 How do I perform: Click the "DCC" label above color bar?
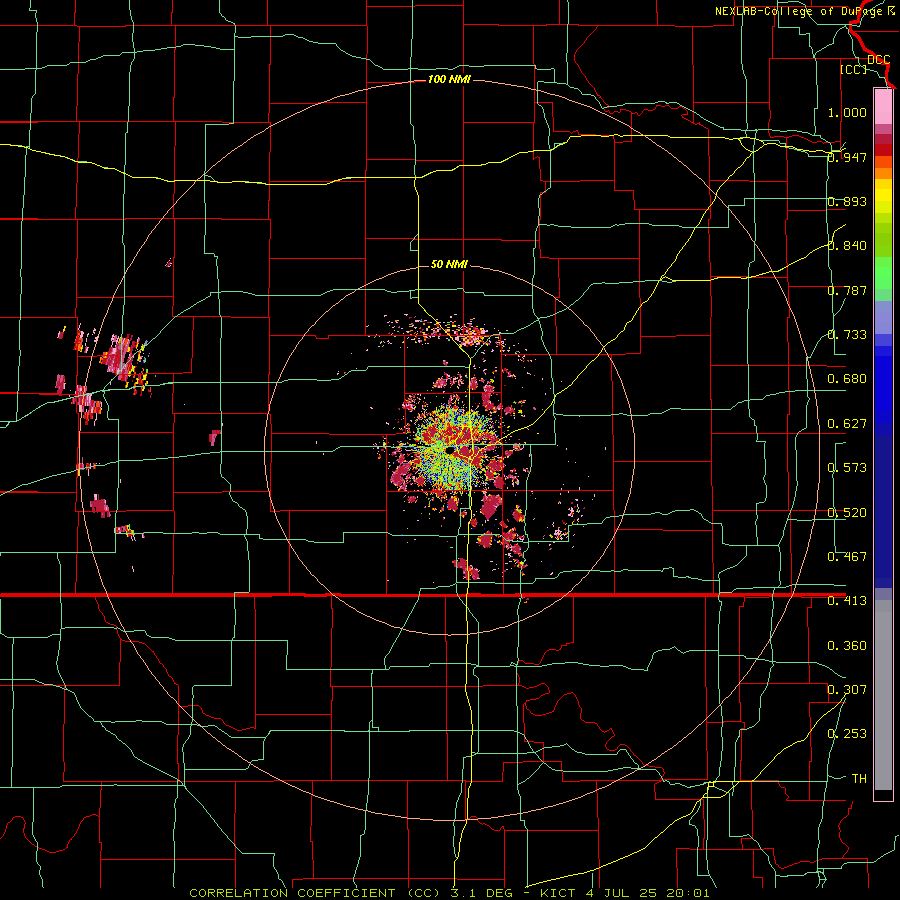[x=878, y=60]
